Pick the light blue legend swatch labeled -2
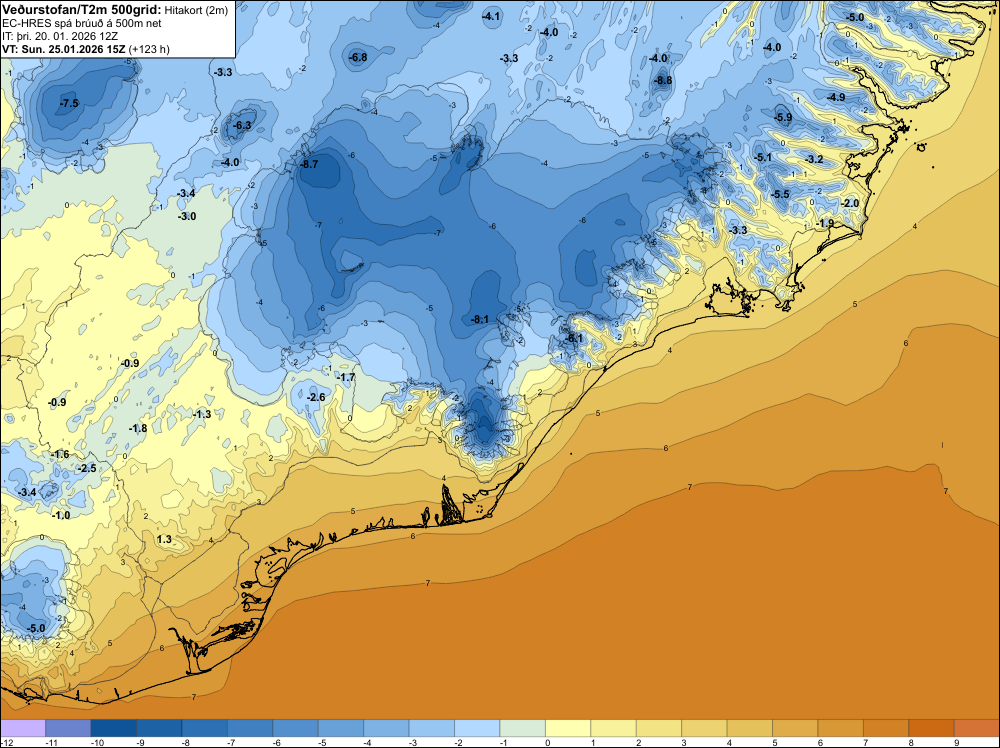Image resolution: width=1000 pixels, height=748 pixels. tap(477, 728)
